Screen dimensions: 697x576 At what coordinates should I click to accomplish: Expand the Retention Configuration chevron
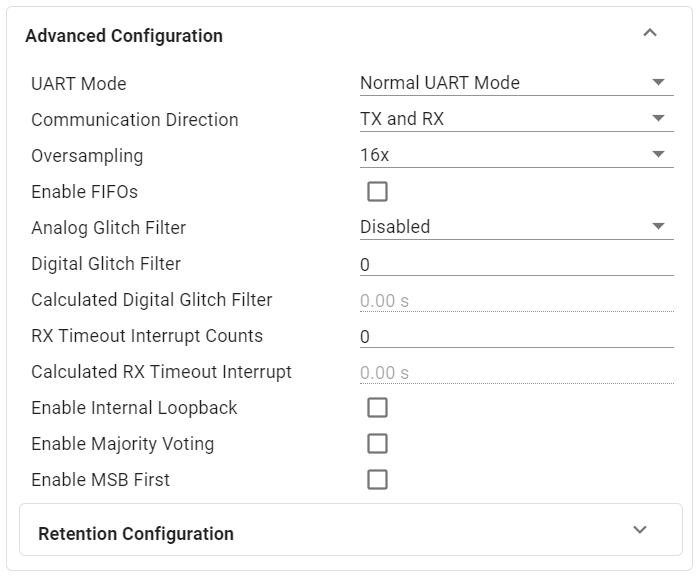pyautogui.click(x=641, y=530)
